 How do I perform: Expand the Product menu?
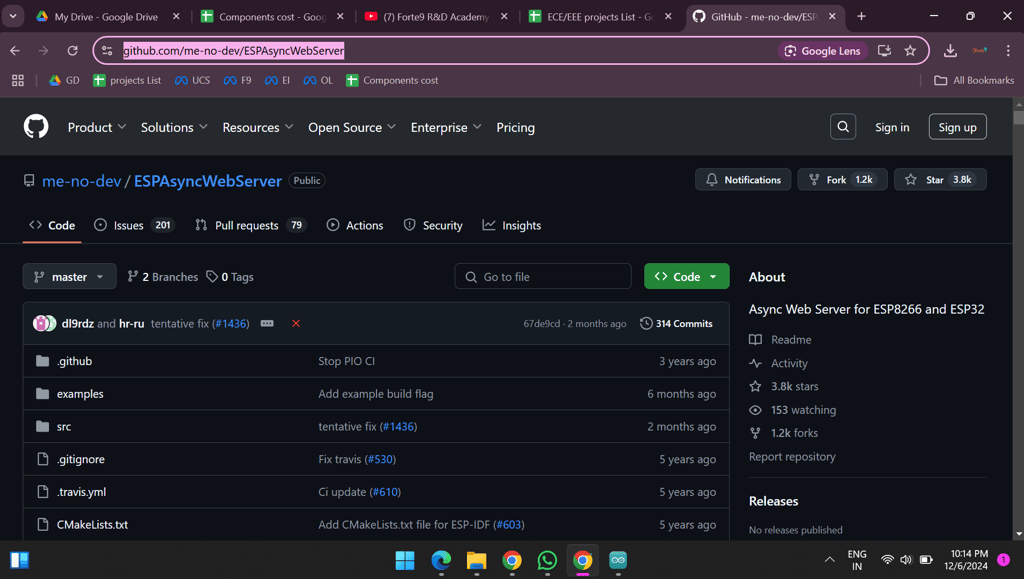click(x=97, y=127)
